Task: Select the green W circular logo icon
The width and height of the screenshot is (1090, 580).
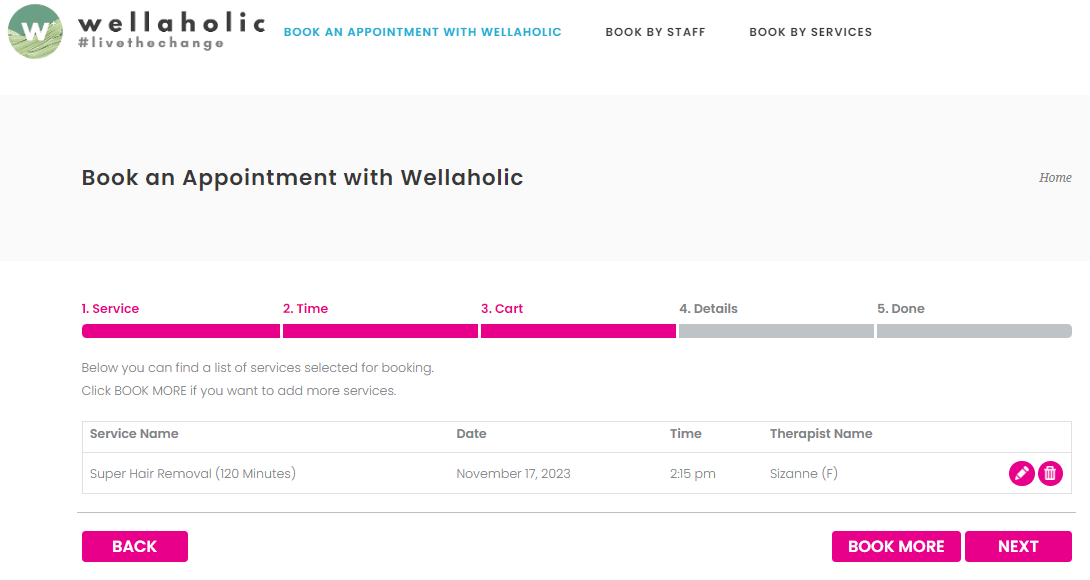Action: 34,32
